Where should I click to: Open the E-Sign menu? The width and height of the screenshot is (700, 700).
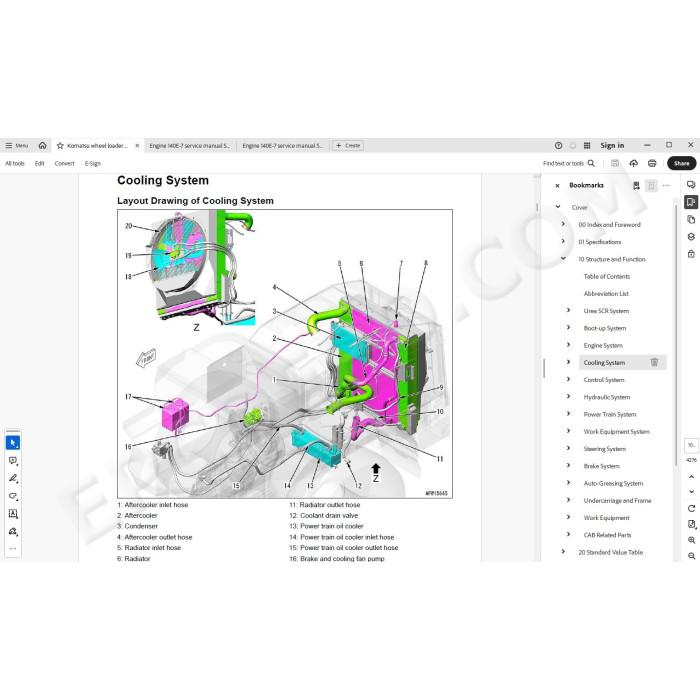pos(93,163)
